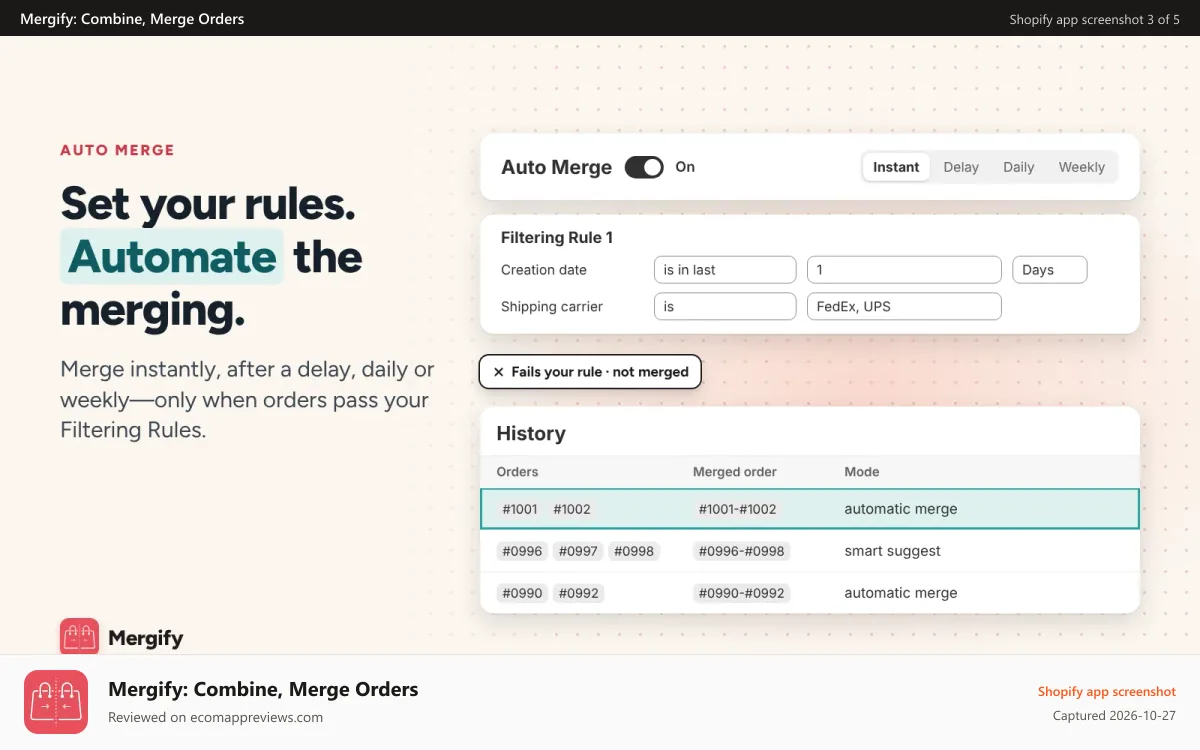Click the Mode column header
This screenshot has width=1200, height=750.
click(862, 472)
